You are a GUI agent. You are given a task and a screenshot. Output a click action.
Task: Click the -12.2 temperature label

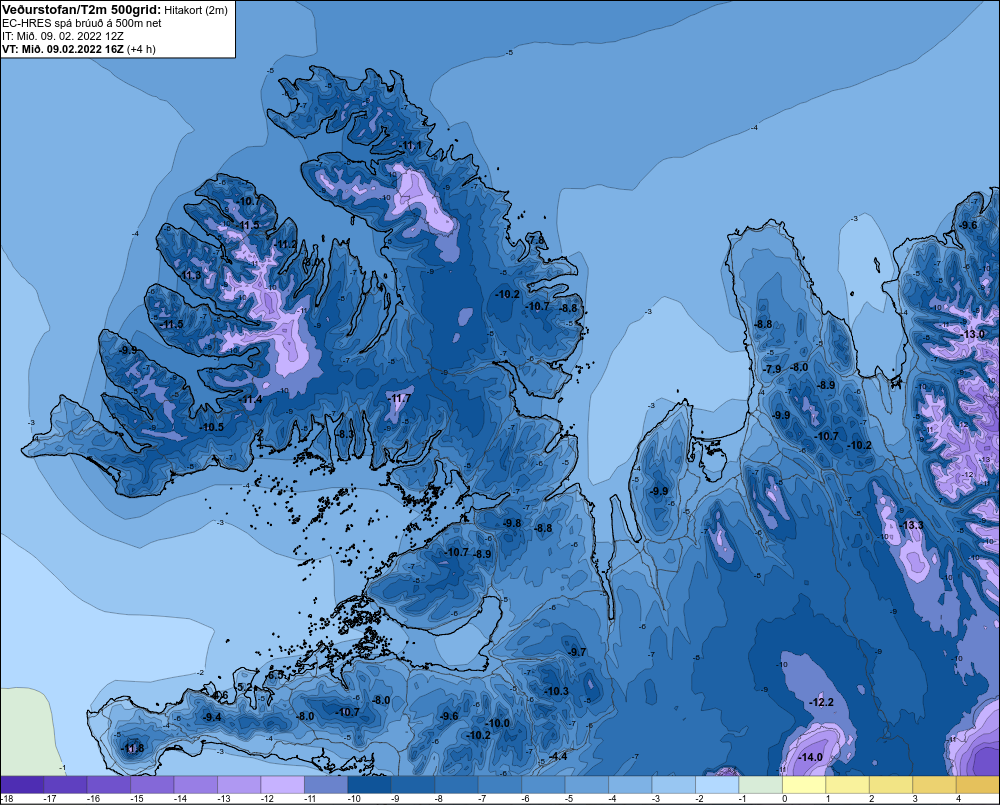(821, 702)
